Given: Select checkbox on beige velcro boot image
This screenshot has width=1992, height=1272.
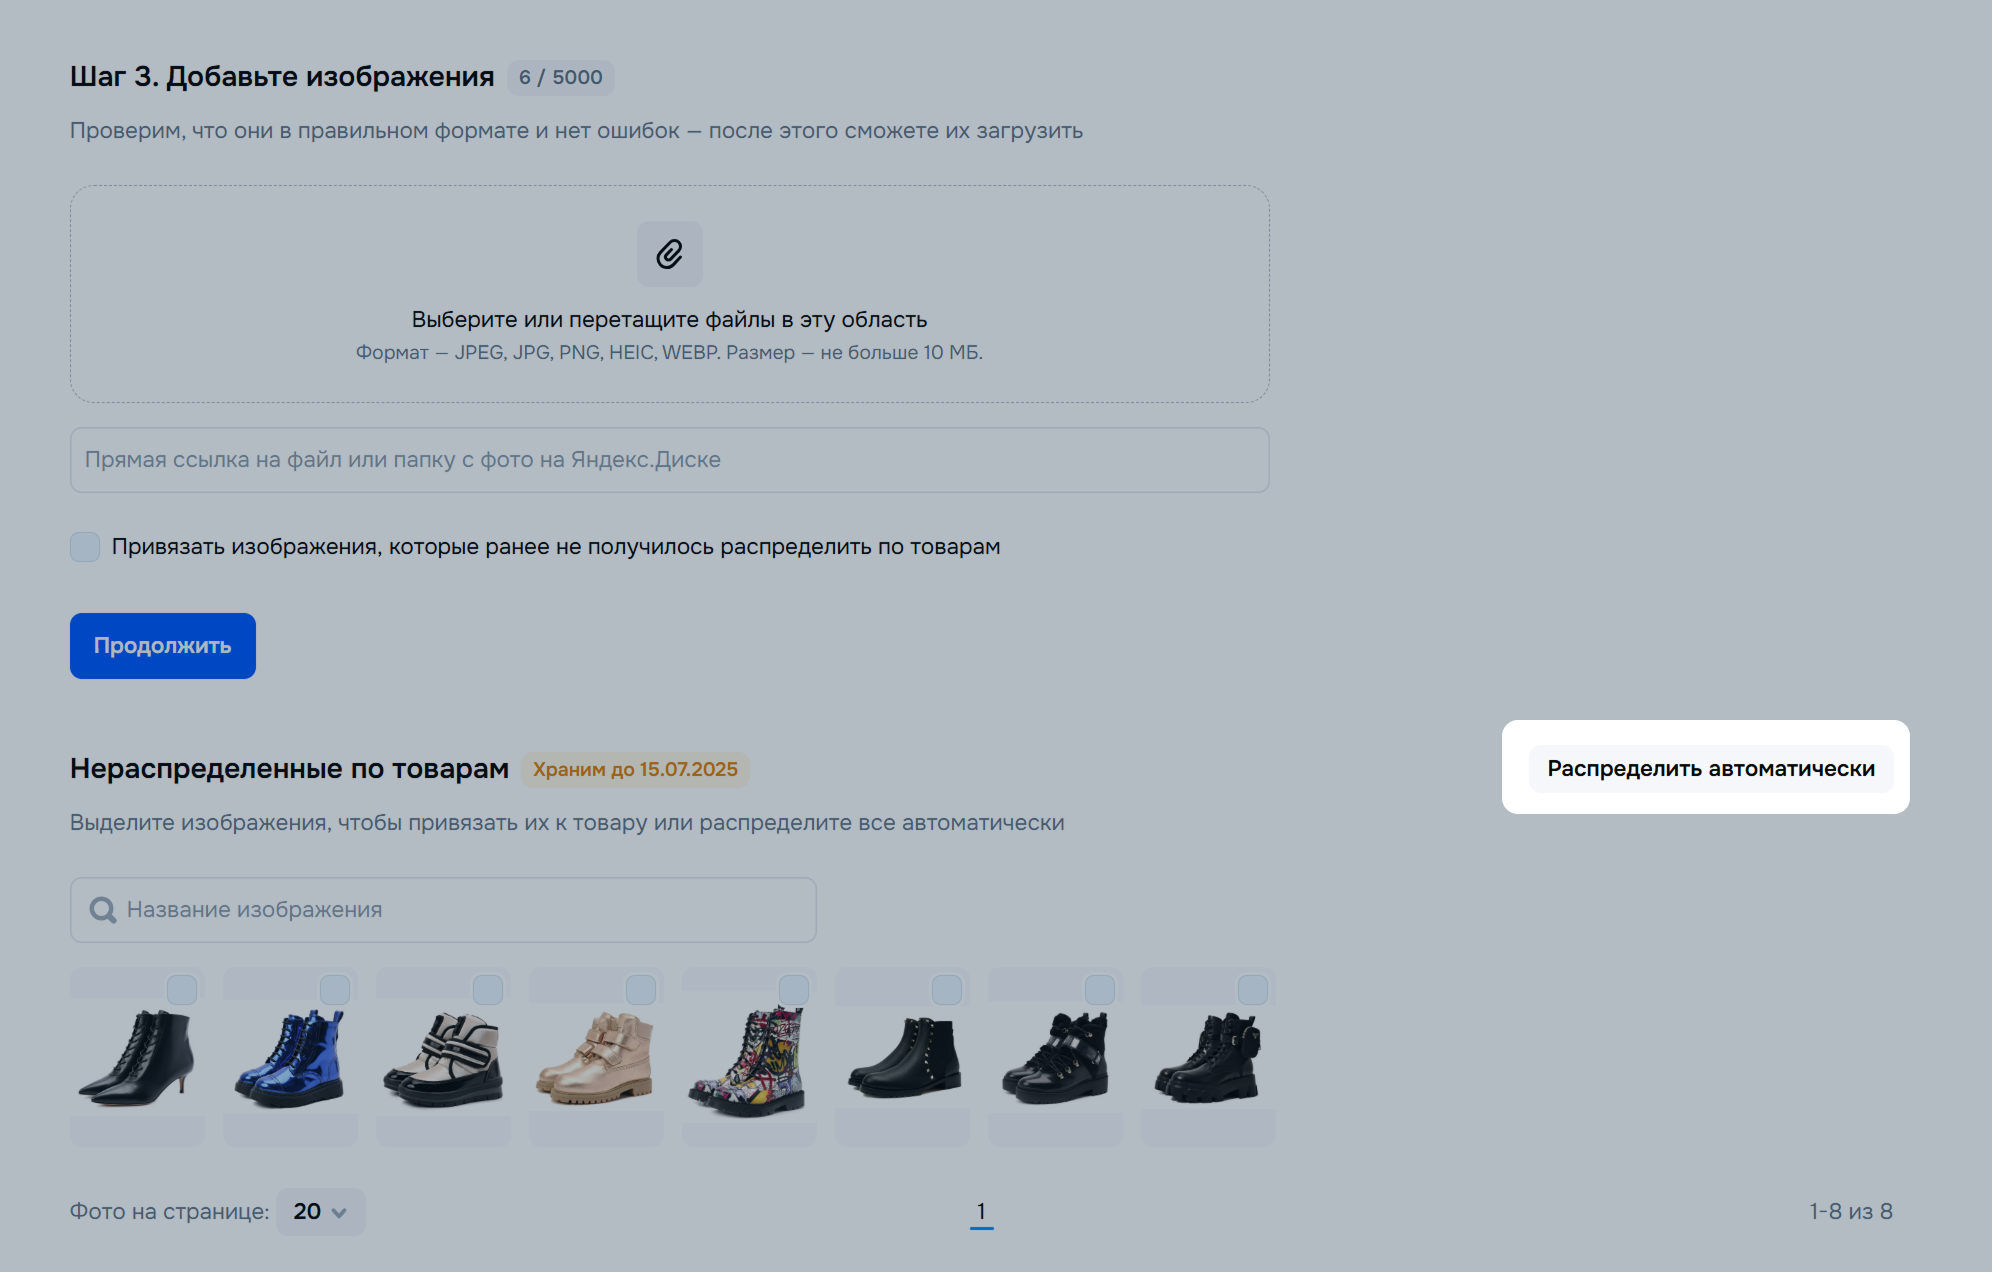Looking at the screenshot, I should click(641, 990).
